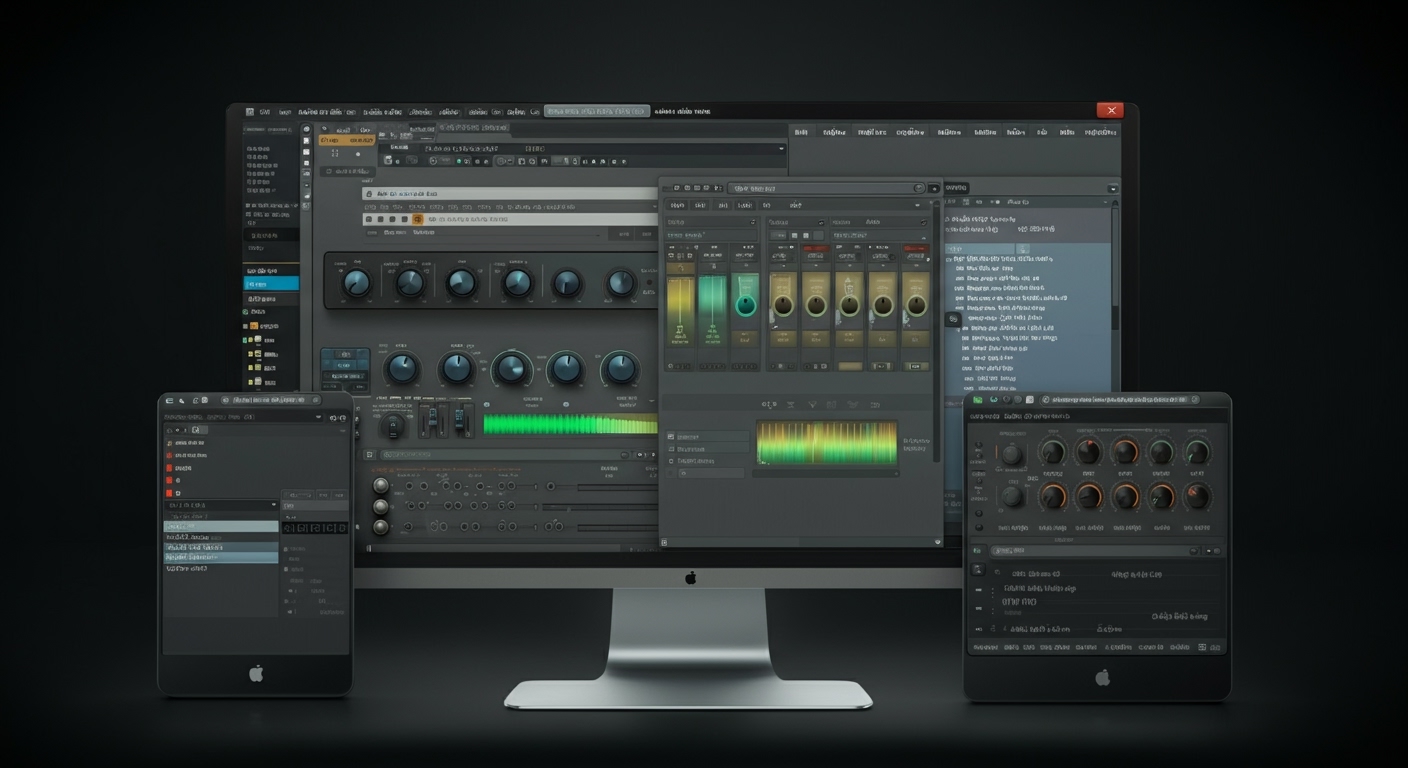
Task: Toggle the first checkbox left of the mixer waveform
Action: (x=671, y=437)
